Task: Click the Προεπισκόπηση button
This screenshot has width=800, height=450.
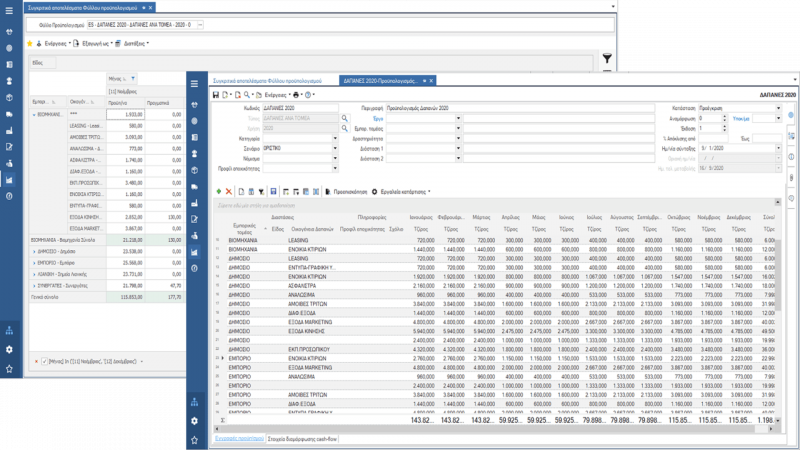Action: [x=346, y=192]
